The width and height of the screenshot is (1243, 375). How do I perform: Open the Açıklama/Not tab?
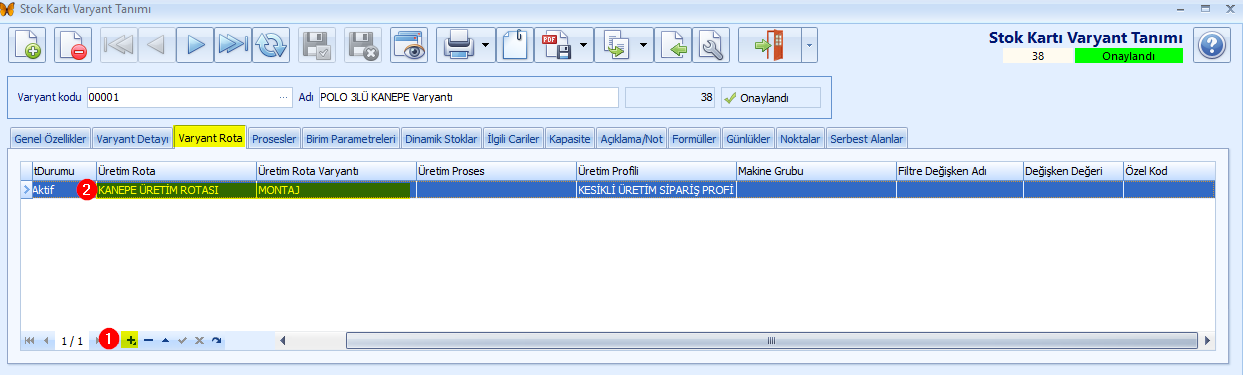pos(631,139)
